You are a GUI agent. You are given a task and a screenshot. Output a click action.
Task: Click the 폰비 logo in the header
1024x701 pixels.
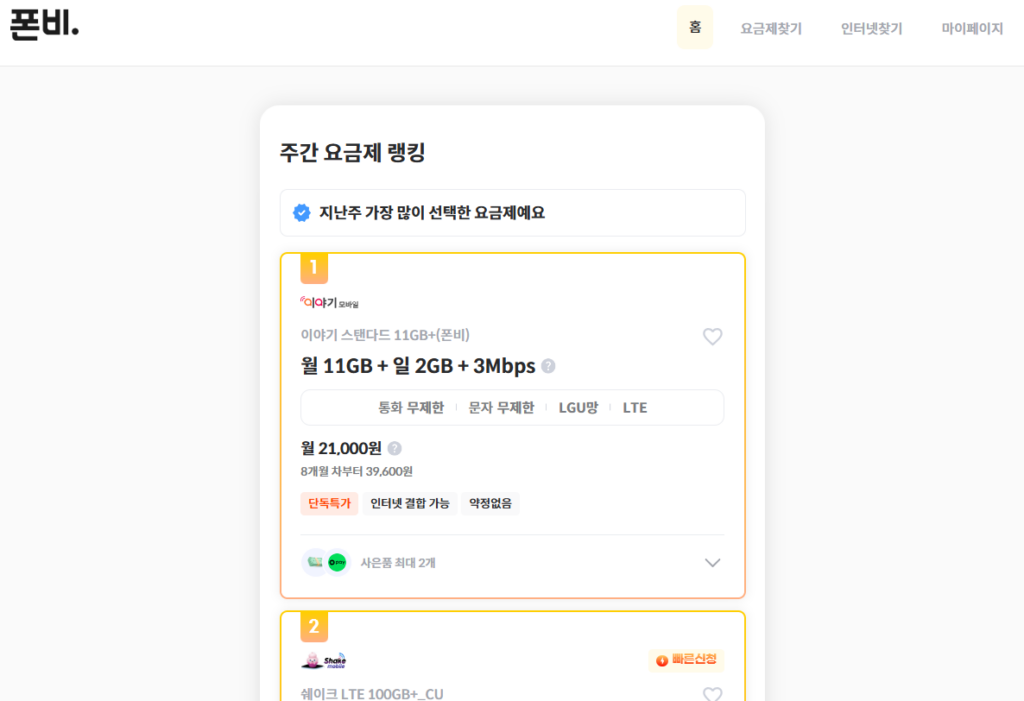point(44,25)
